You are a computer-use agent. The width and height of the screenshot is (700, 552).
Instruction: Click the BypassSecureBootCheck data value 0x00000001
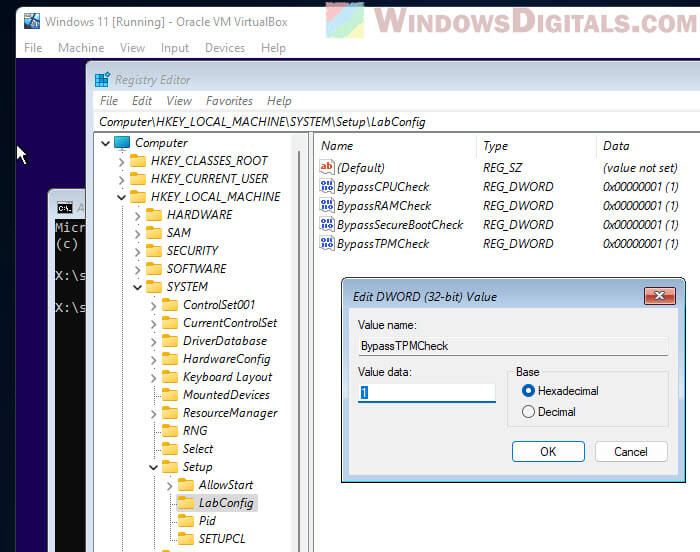pyautogui.click(x=641, y=225)
